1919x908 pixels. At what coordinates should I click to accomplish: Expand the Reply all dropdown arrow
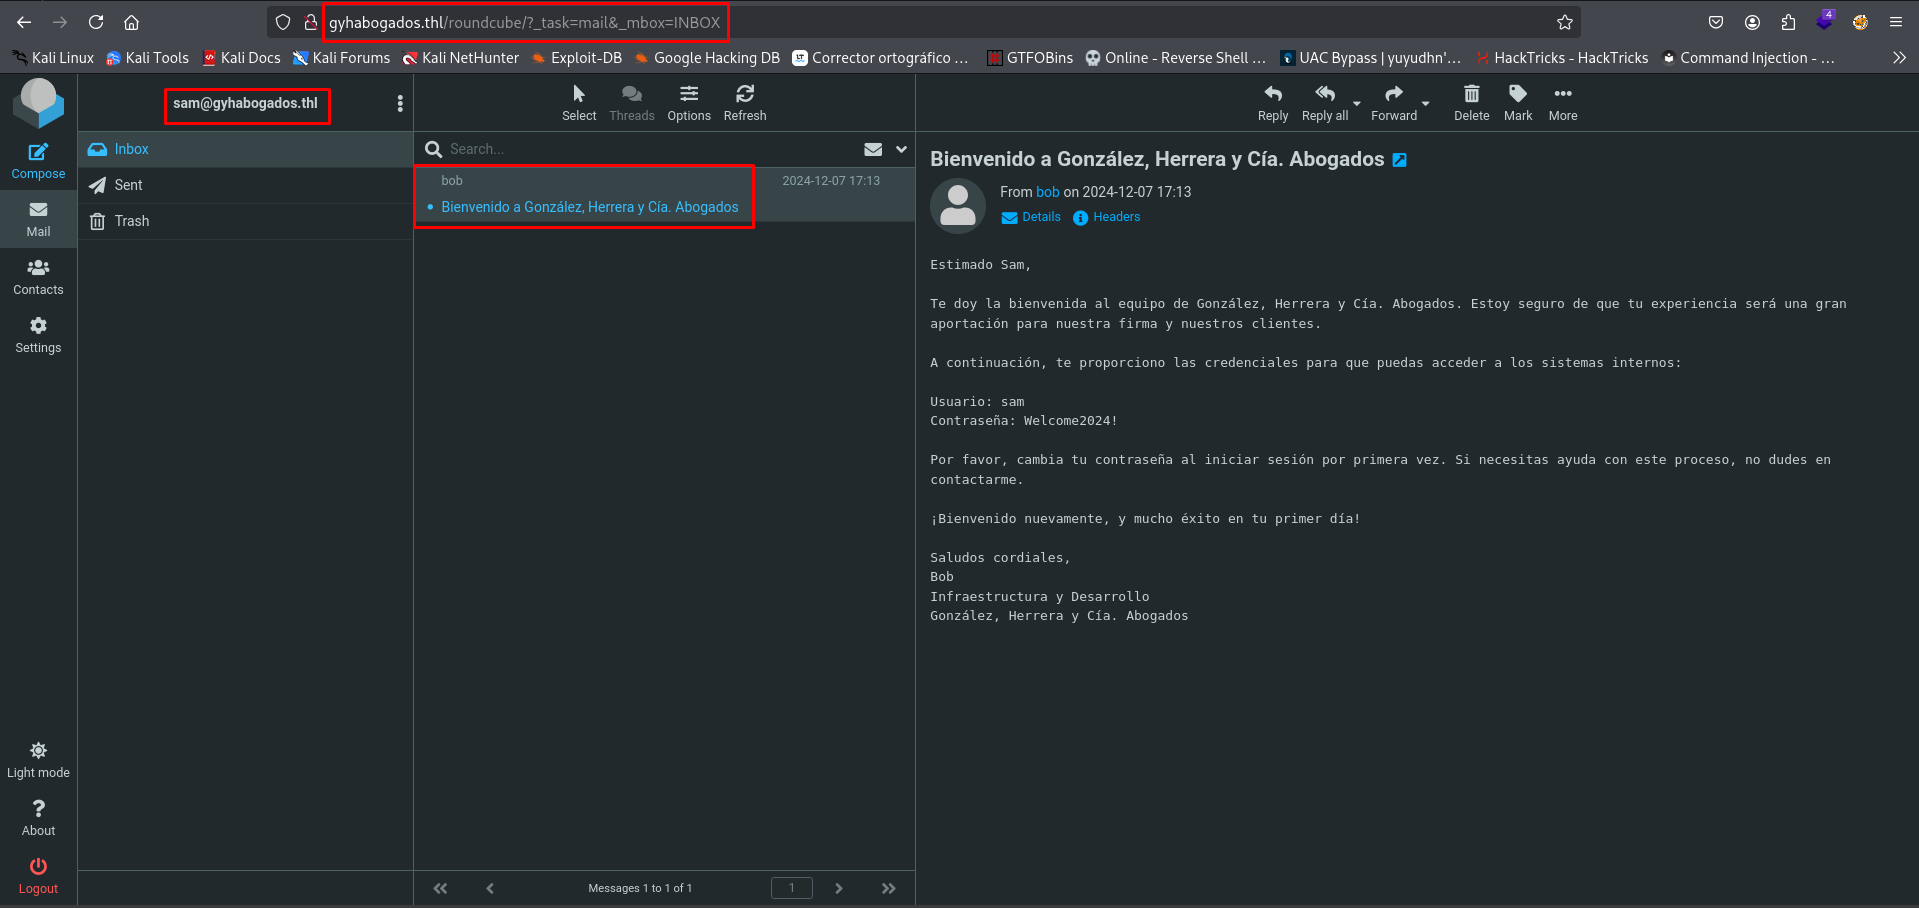coord(1357,103)
